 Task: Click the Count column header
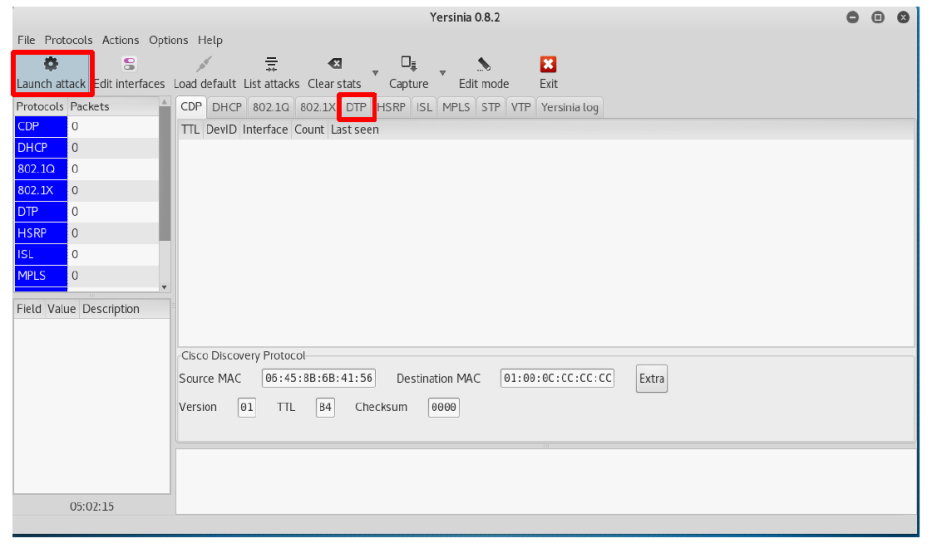point(309,130)
